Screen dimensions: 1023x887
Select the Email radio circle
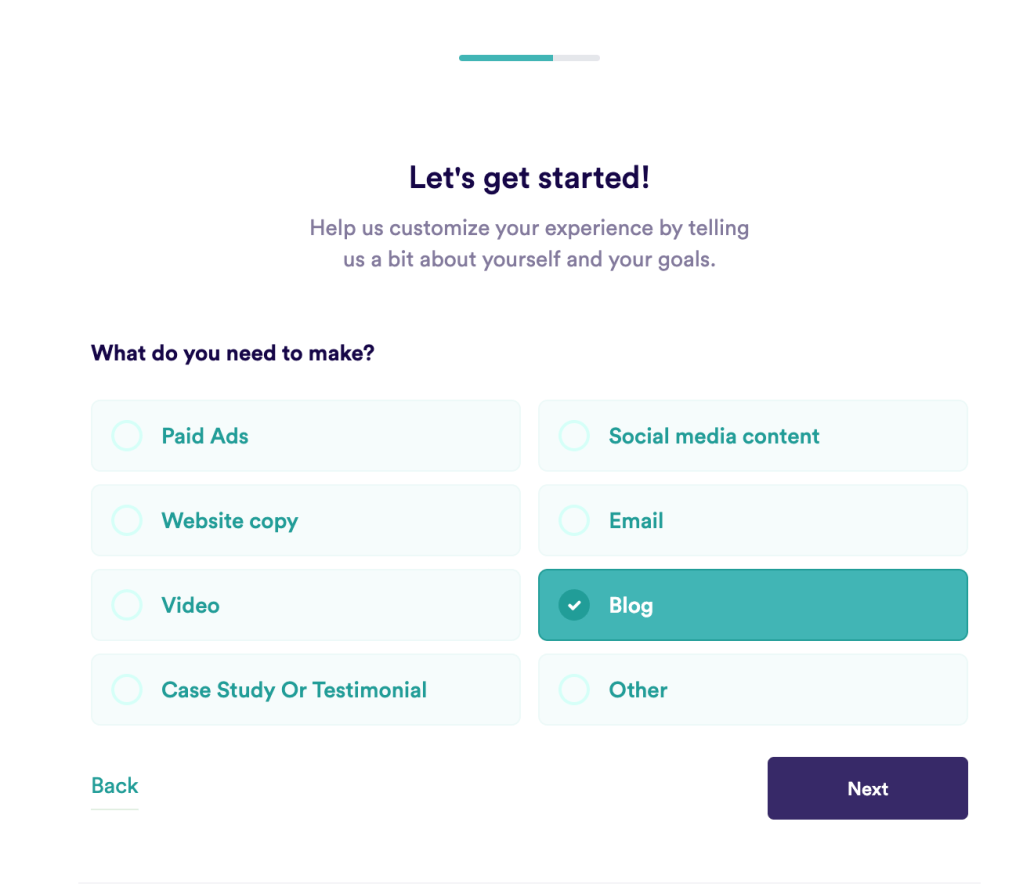point(574,521)
